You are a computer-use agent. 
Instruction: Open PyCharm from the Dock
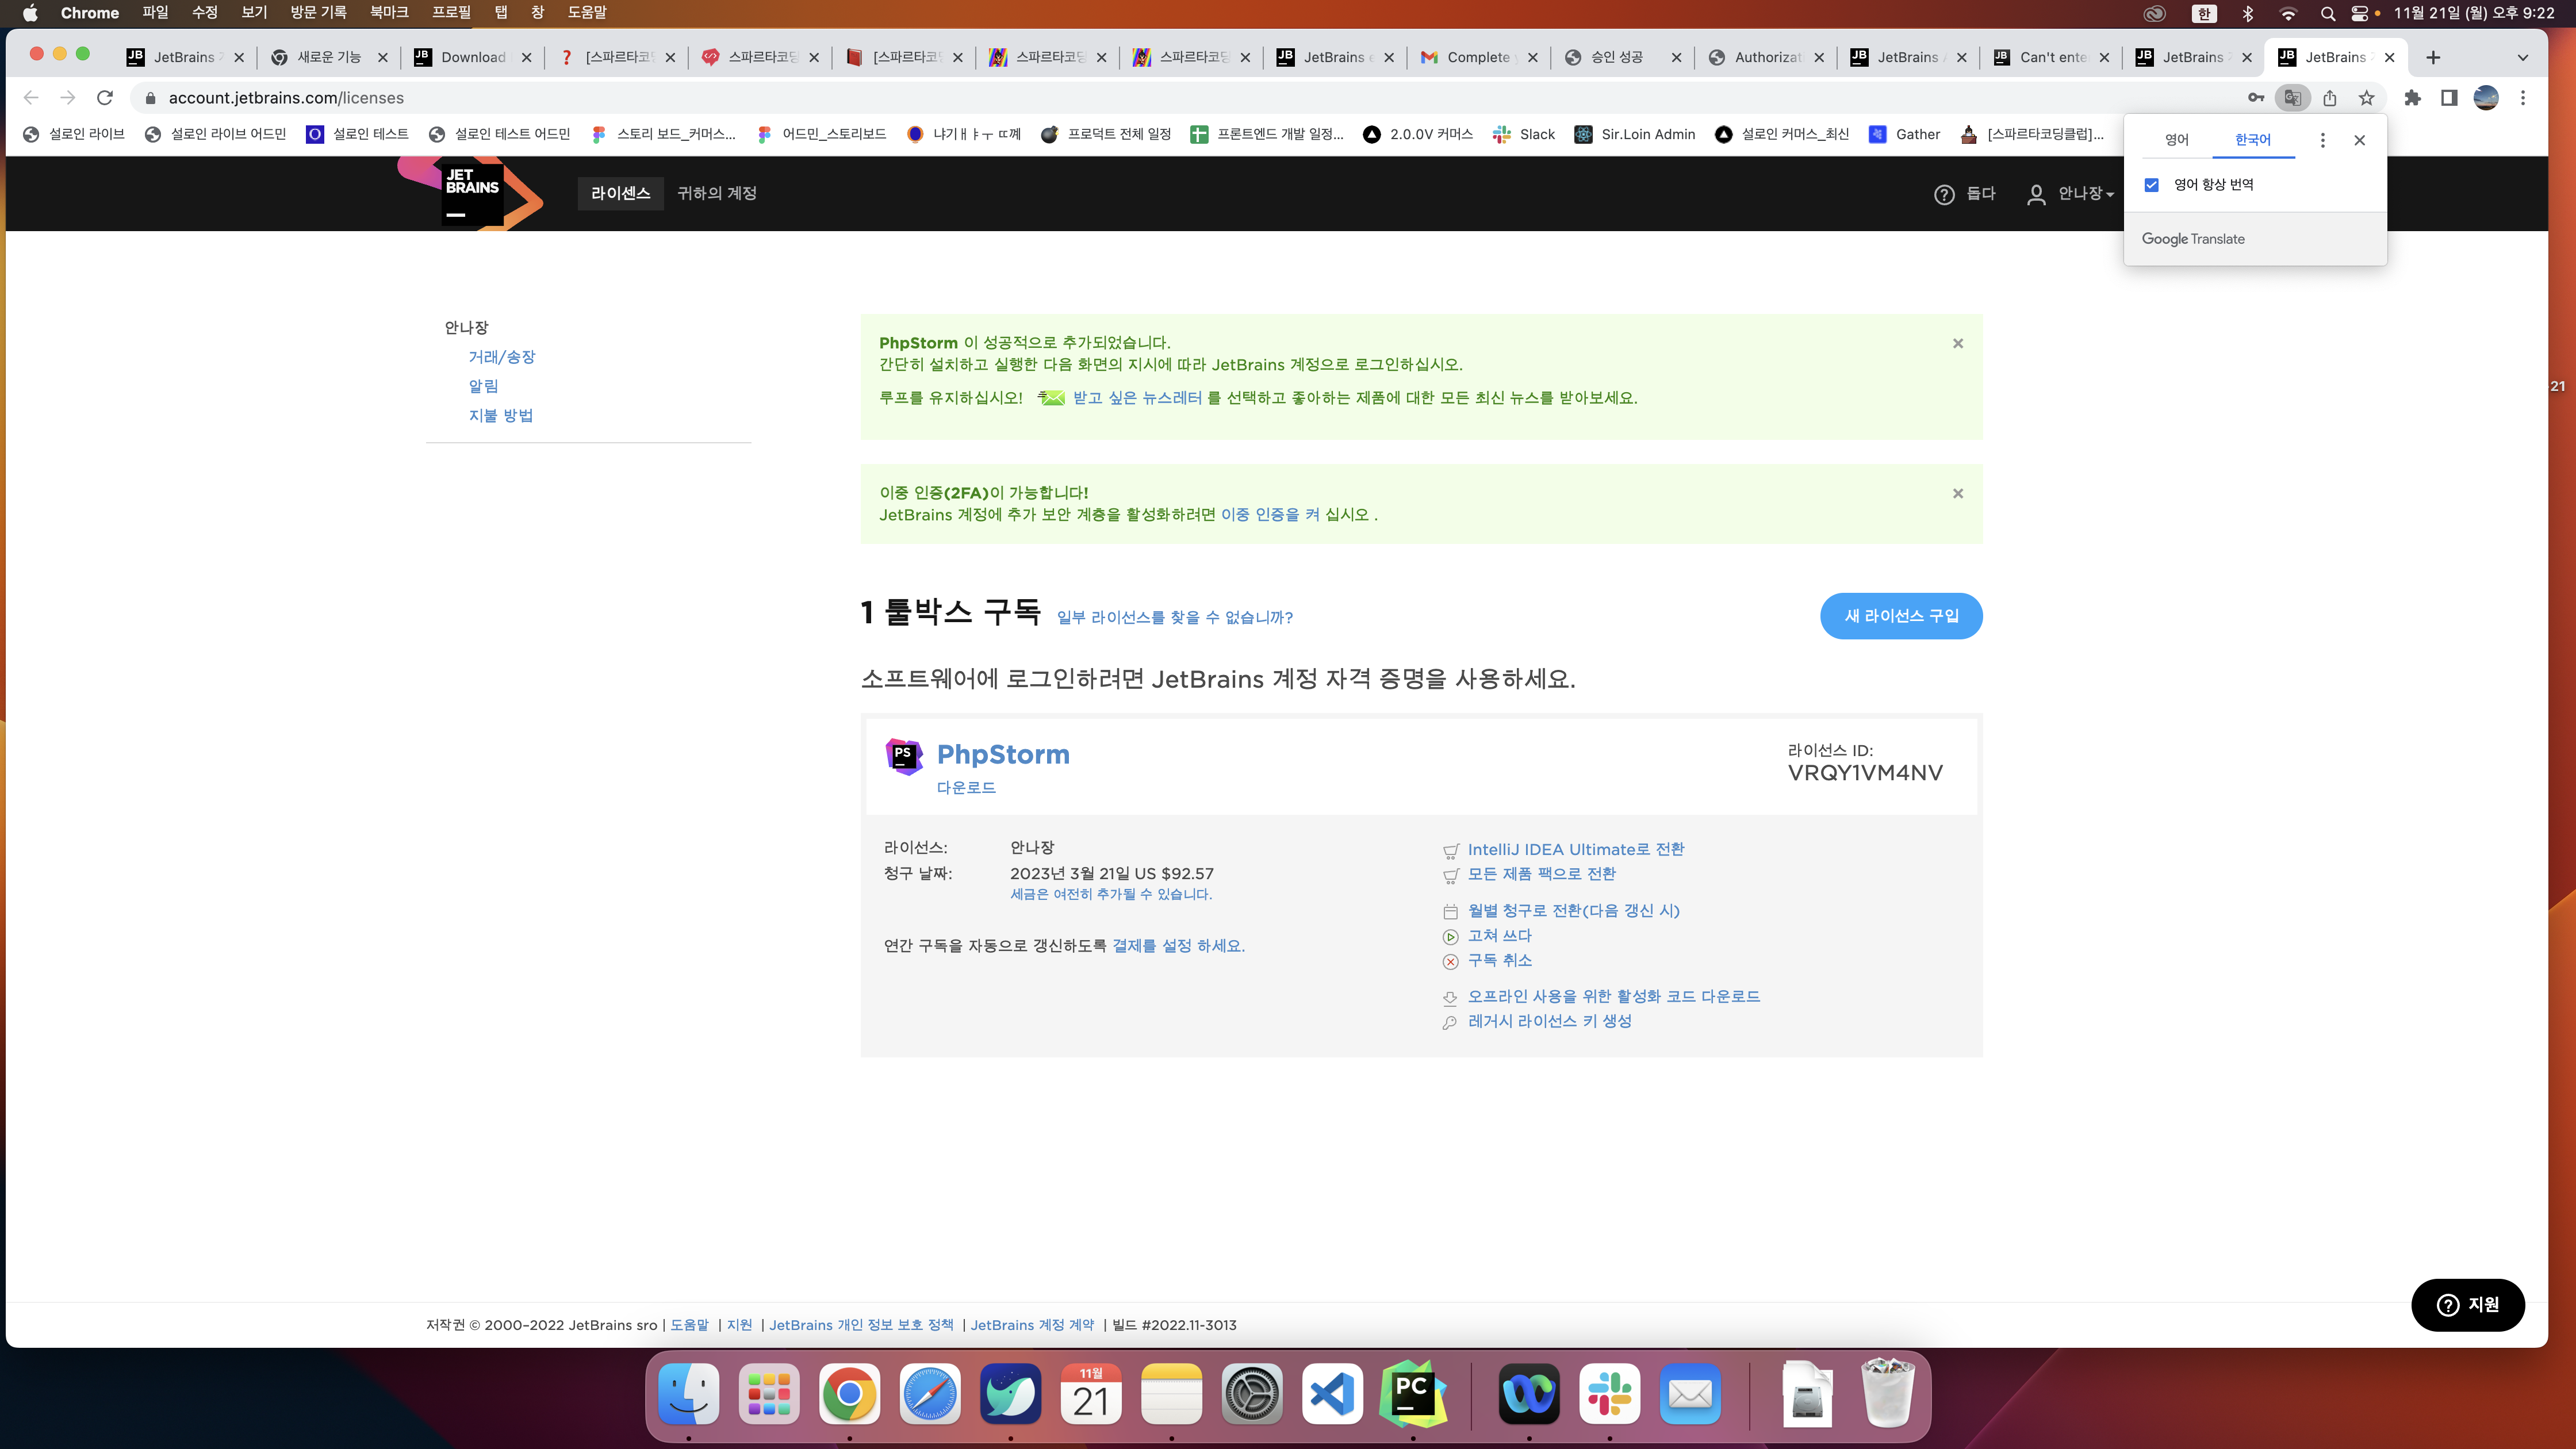pyautogui.click(x=1412, y=1394)
